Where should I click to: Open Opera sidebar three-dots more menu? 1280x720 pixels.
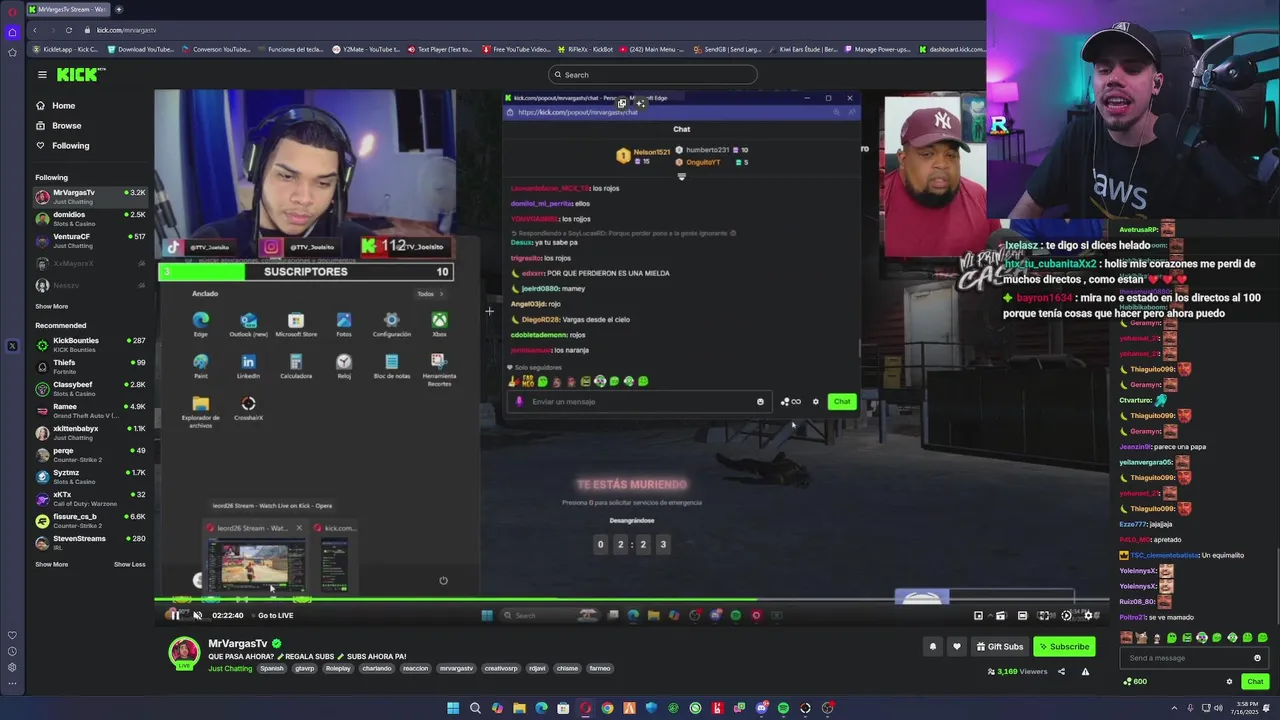[12, 685]
